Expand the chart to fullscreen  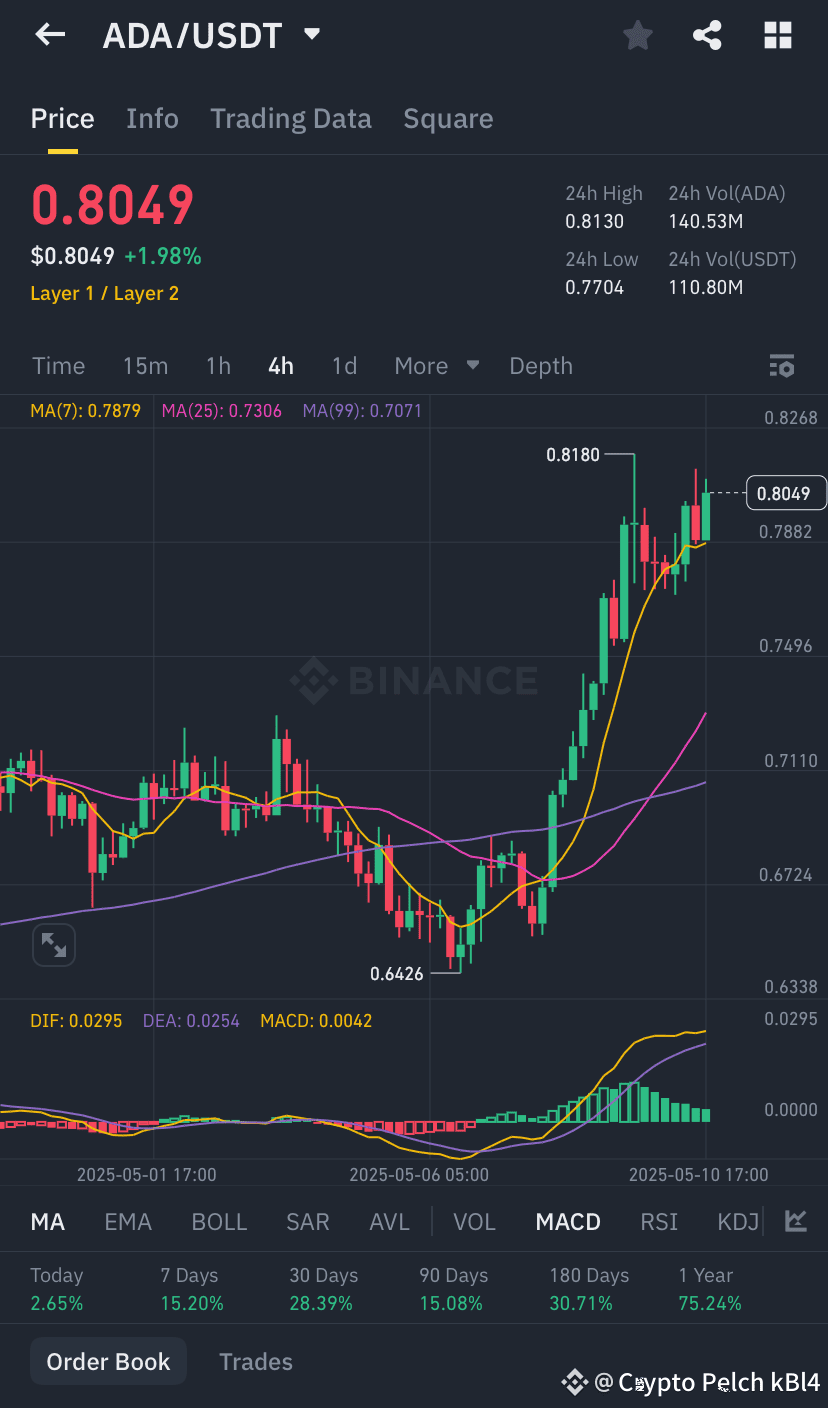click(x=53, y=944)
